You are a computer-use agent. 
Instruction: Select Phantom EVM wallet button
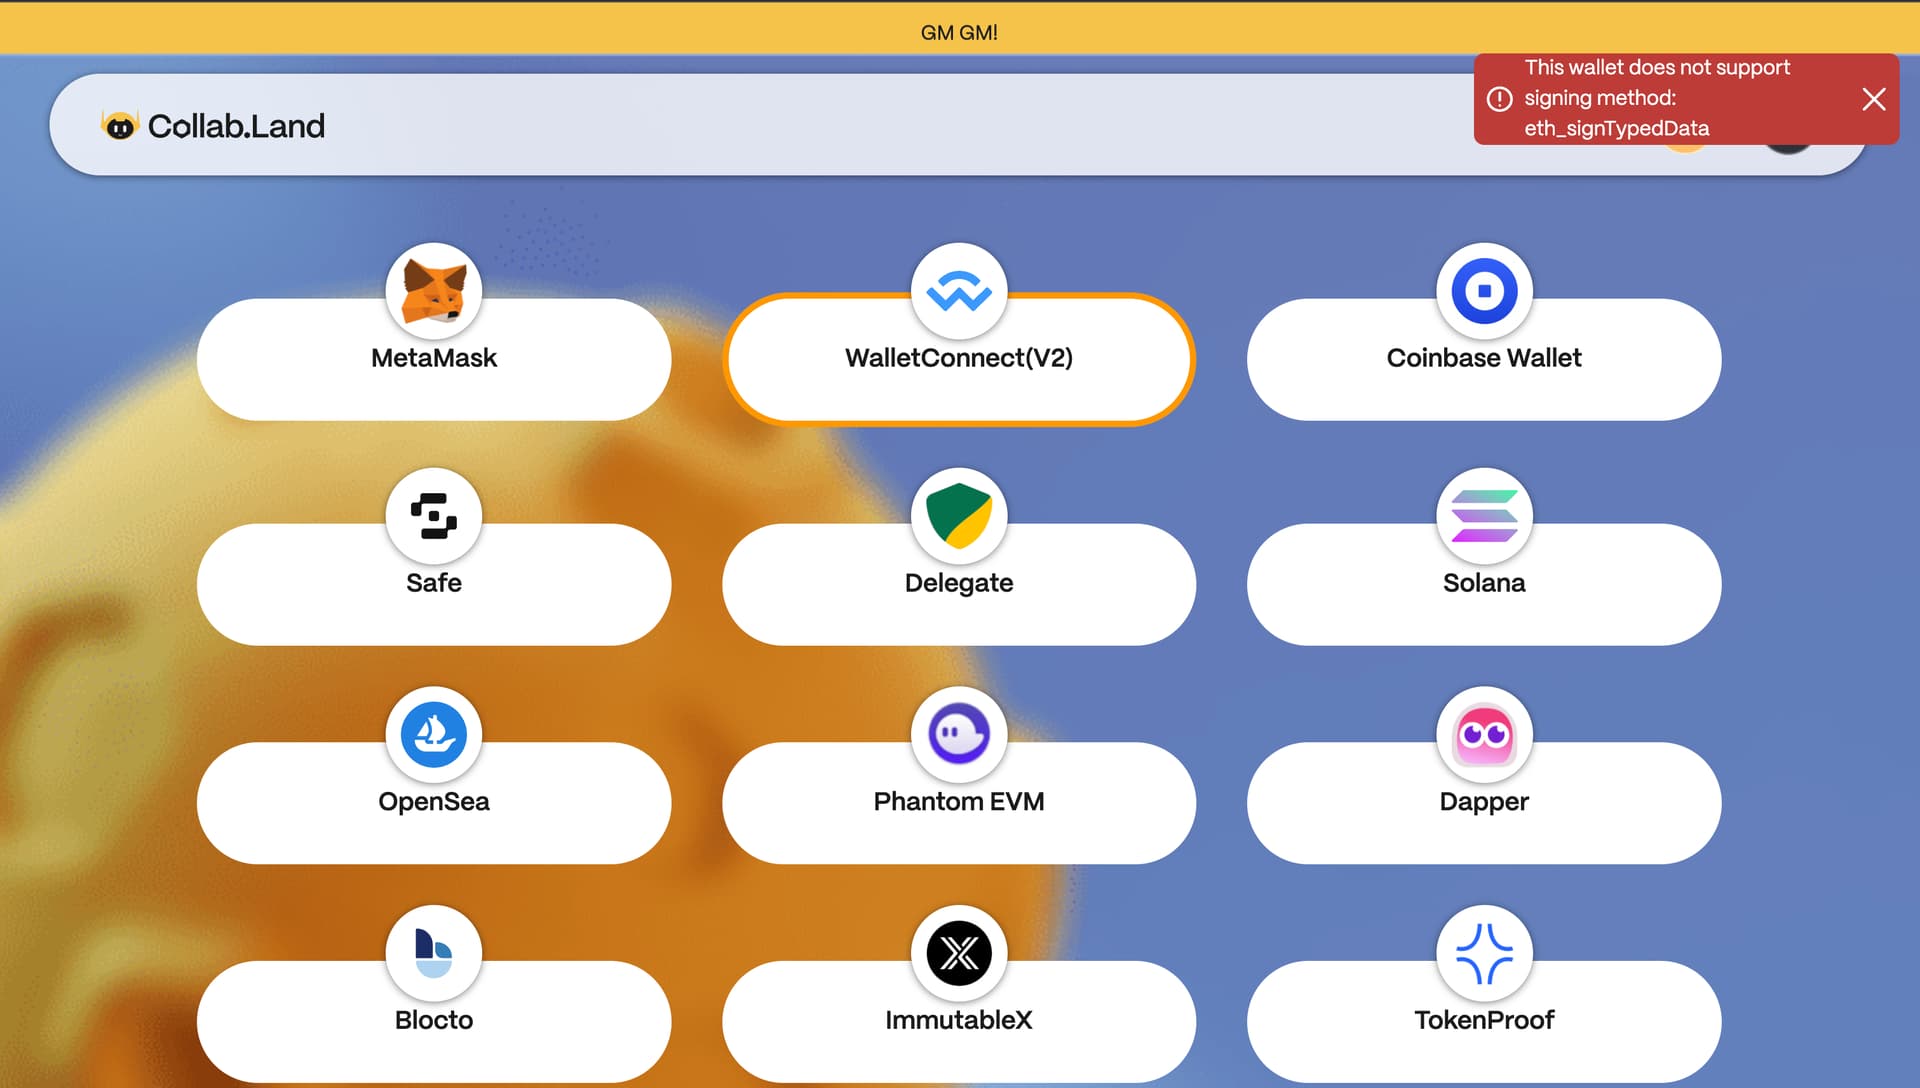click(x=959, y=803)
